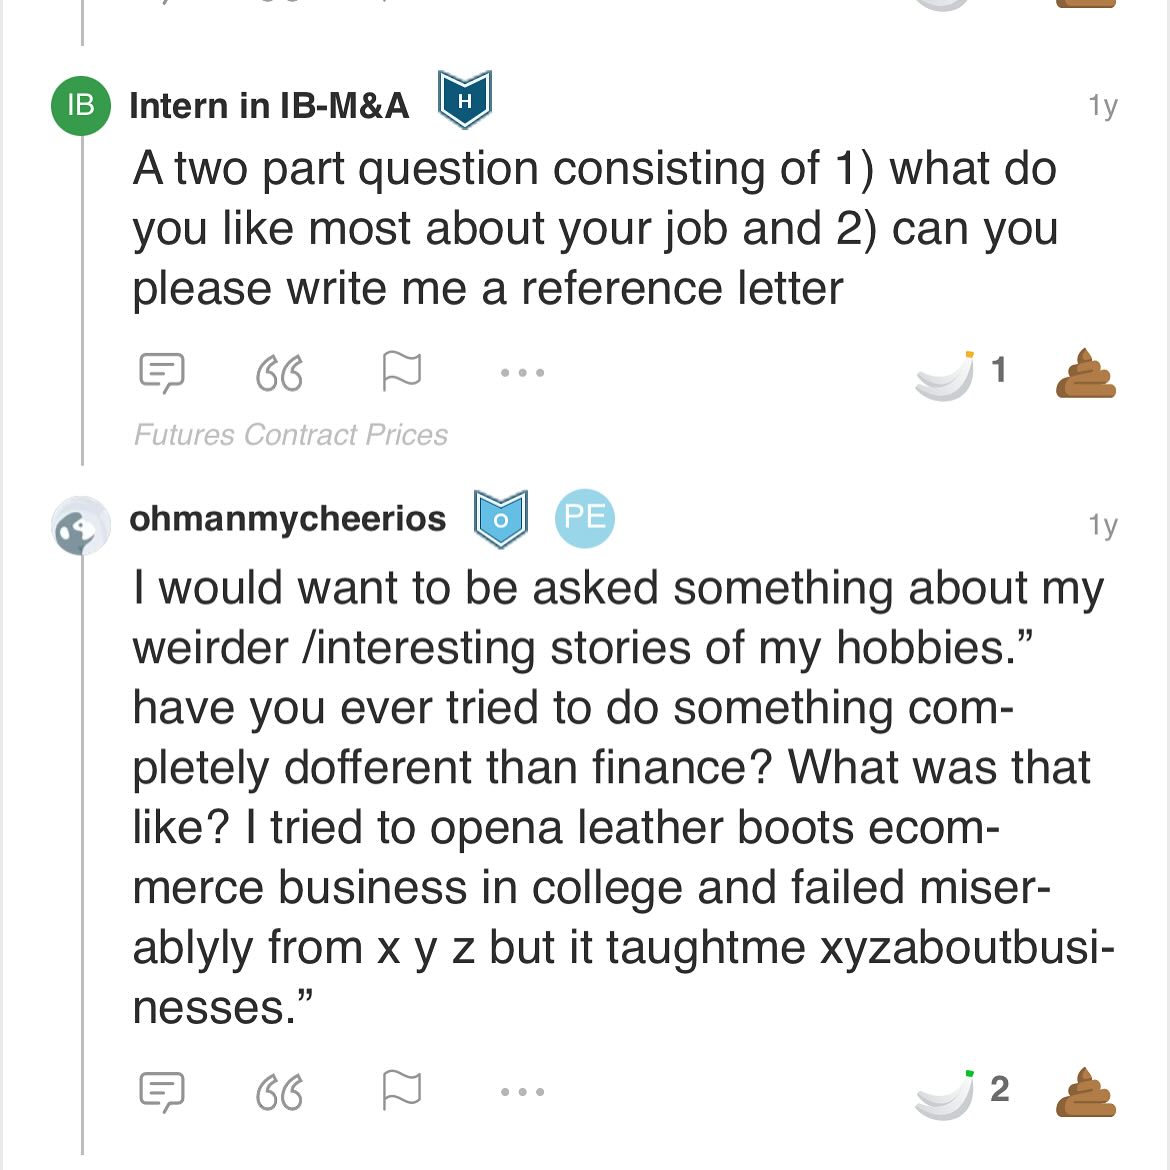Quote the Intern in IB-M&A comment
This screenshot has width=1170, height=1170.
coord(279,373)
